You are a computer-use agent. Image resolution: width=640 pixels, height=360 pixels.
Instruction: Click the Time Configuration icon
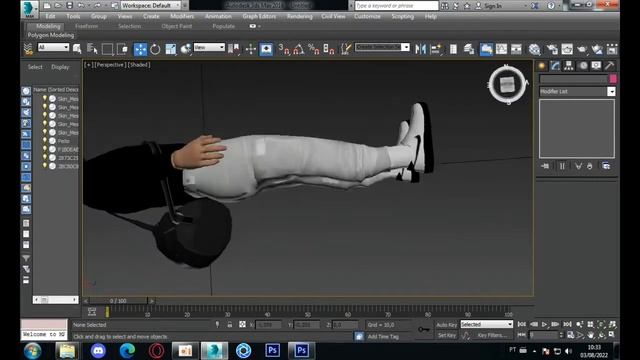tap(570, 335)
